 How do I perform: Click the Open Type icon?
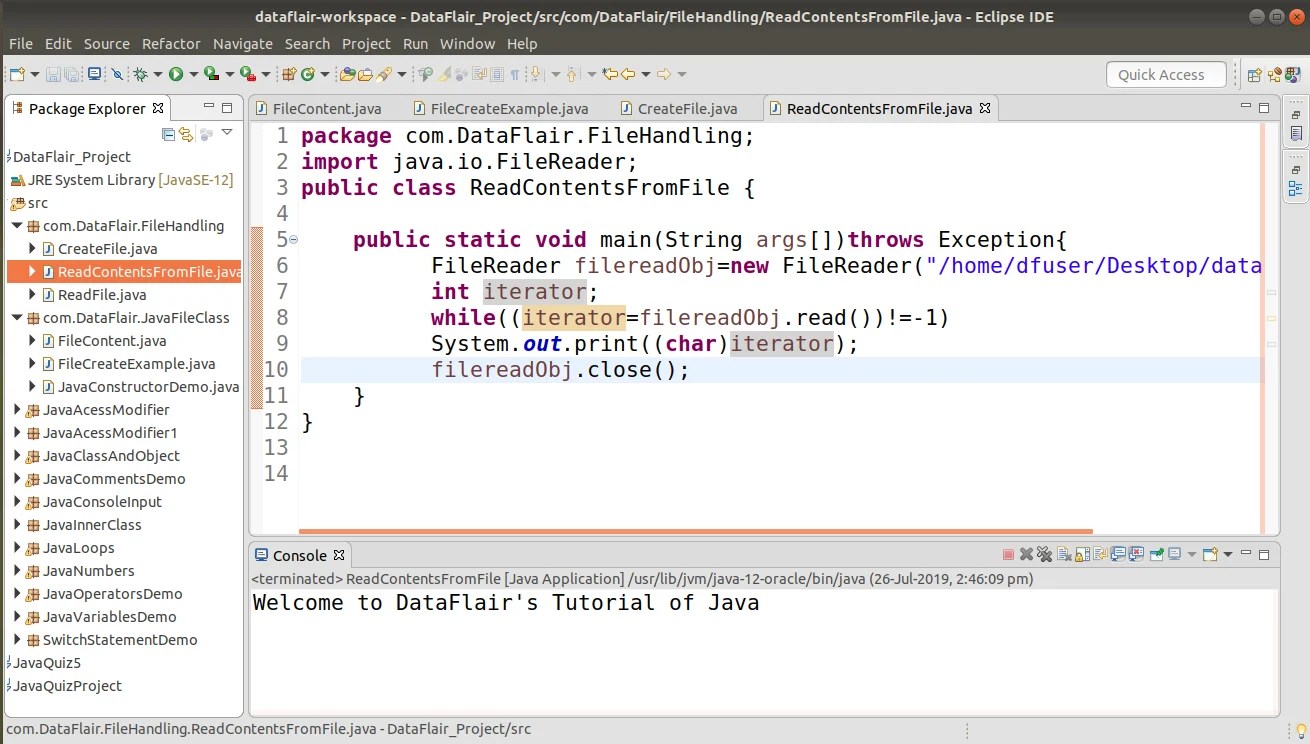pyautogui.click(x=347, y=74)
